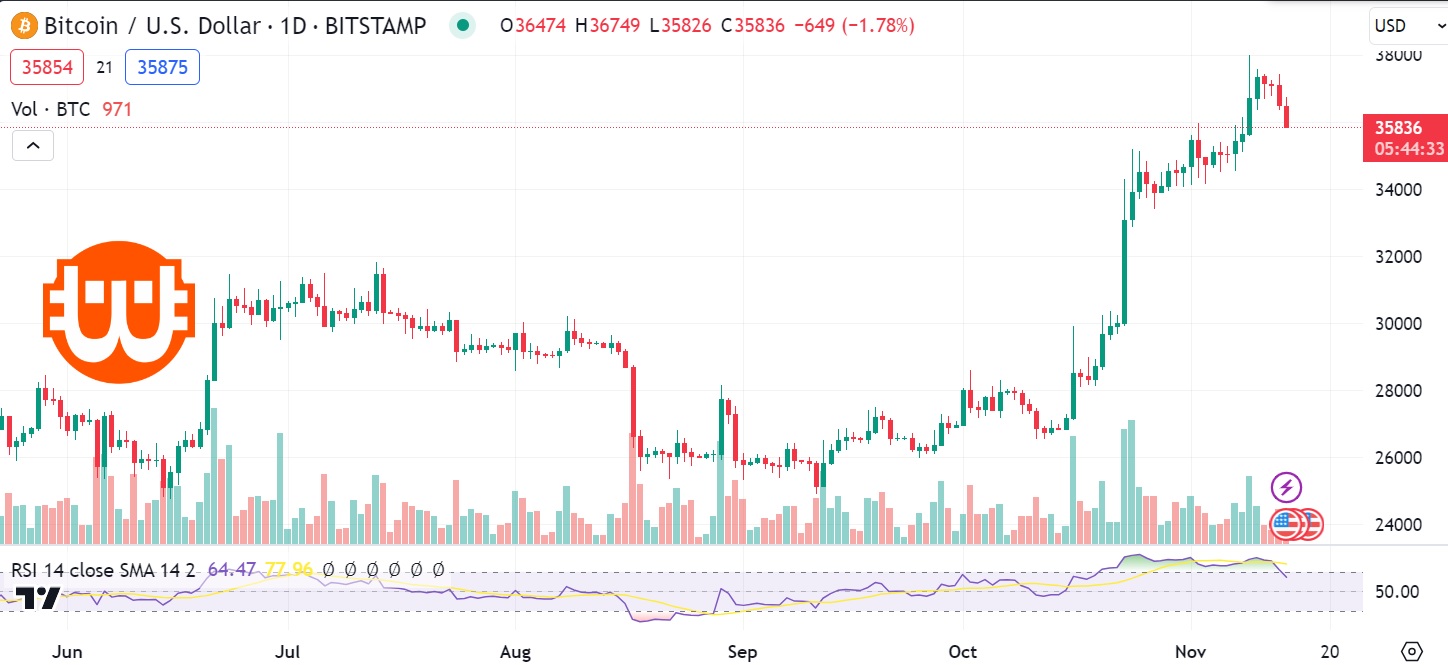This screenshot has height=665, width=1448.
Task: Click the purple RSI value 64.47
Action: coord(229,570)
